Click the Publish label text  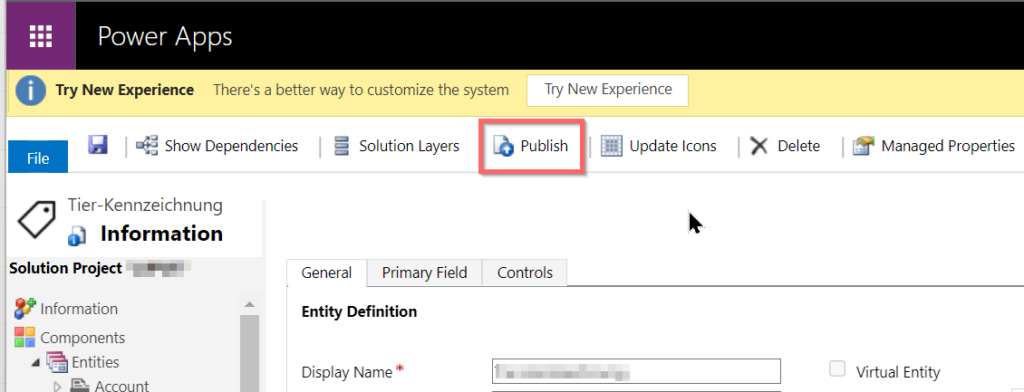point(544,146)
